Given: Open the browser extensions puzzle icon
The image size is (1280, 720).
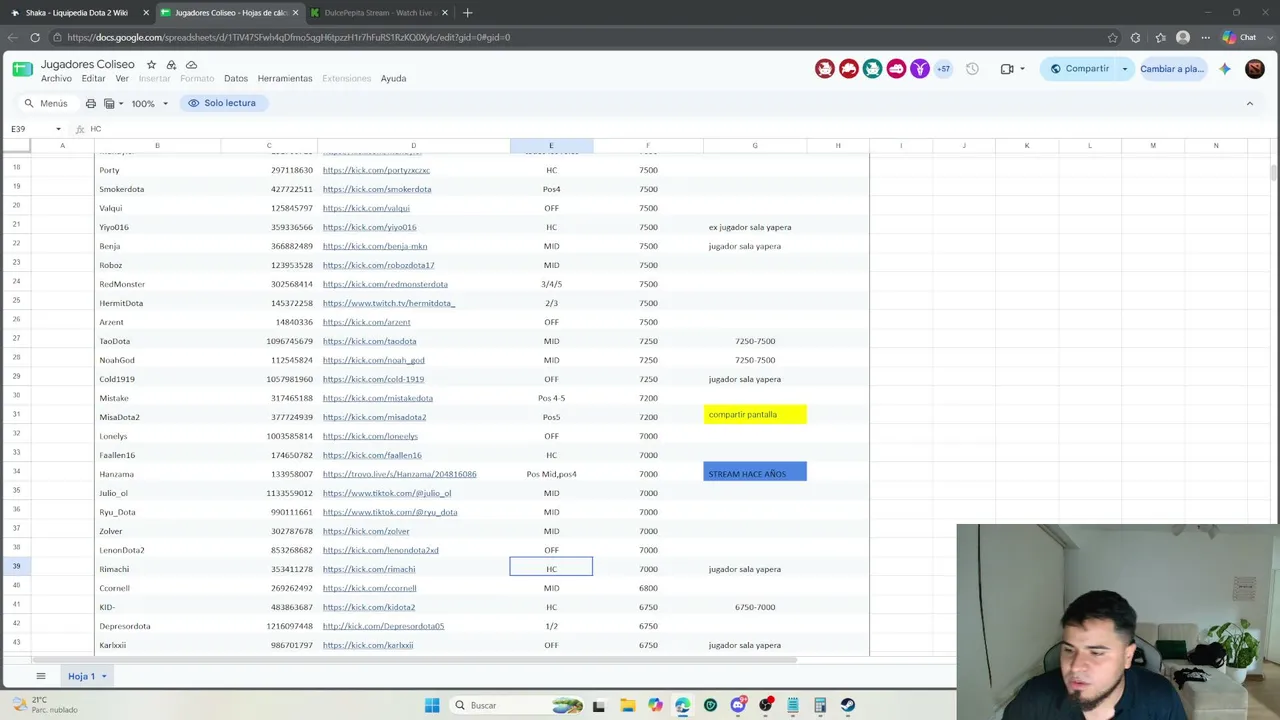Looking at the screenshot, I should 1135,37.
